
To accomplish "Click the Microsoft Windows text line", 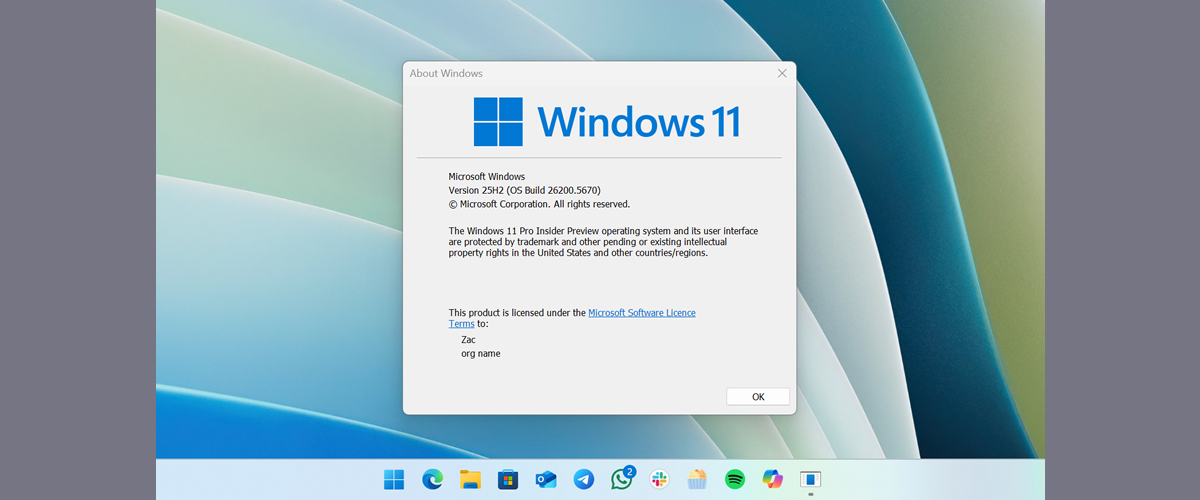I will pyautogui.click(x=487, y=177).
